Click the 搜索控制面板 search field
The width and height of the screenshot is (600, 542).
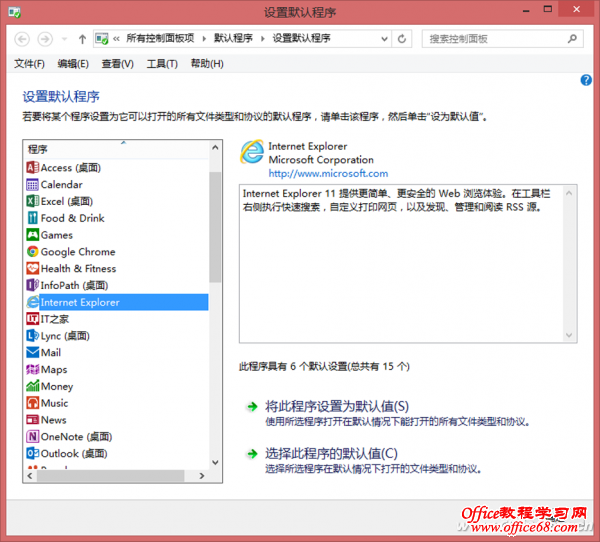[x=494, y=39]
